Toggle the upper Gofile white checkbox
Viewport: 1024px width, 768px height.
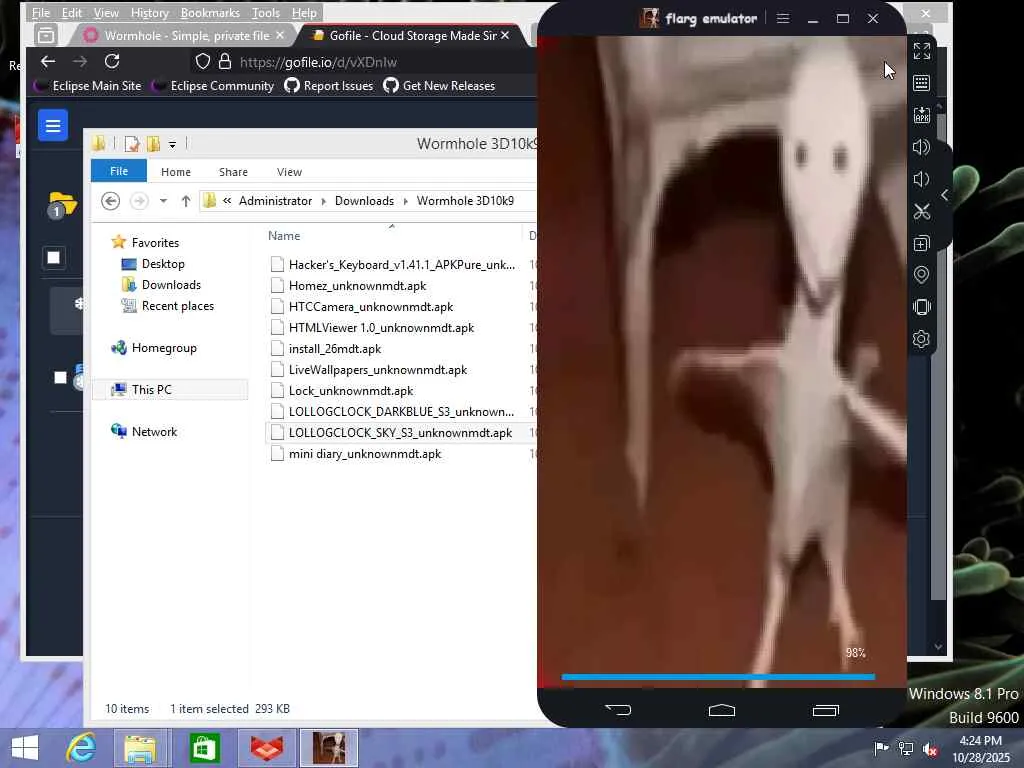click(x=54, y=257)
